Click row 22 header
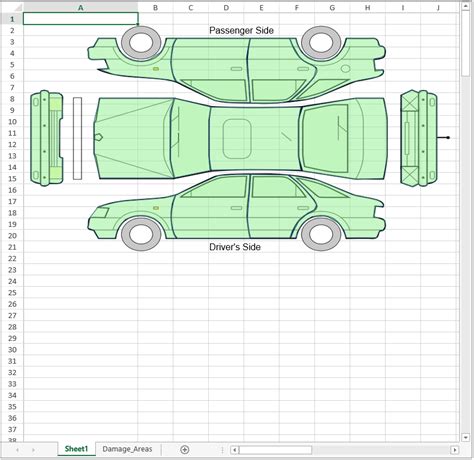 coord(12,258)
